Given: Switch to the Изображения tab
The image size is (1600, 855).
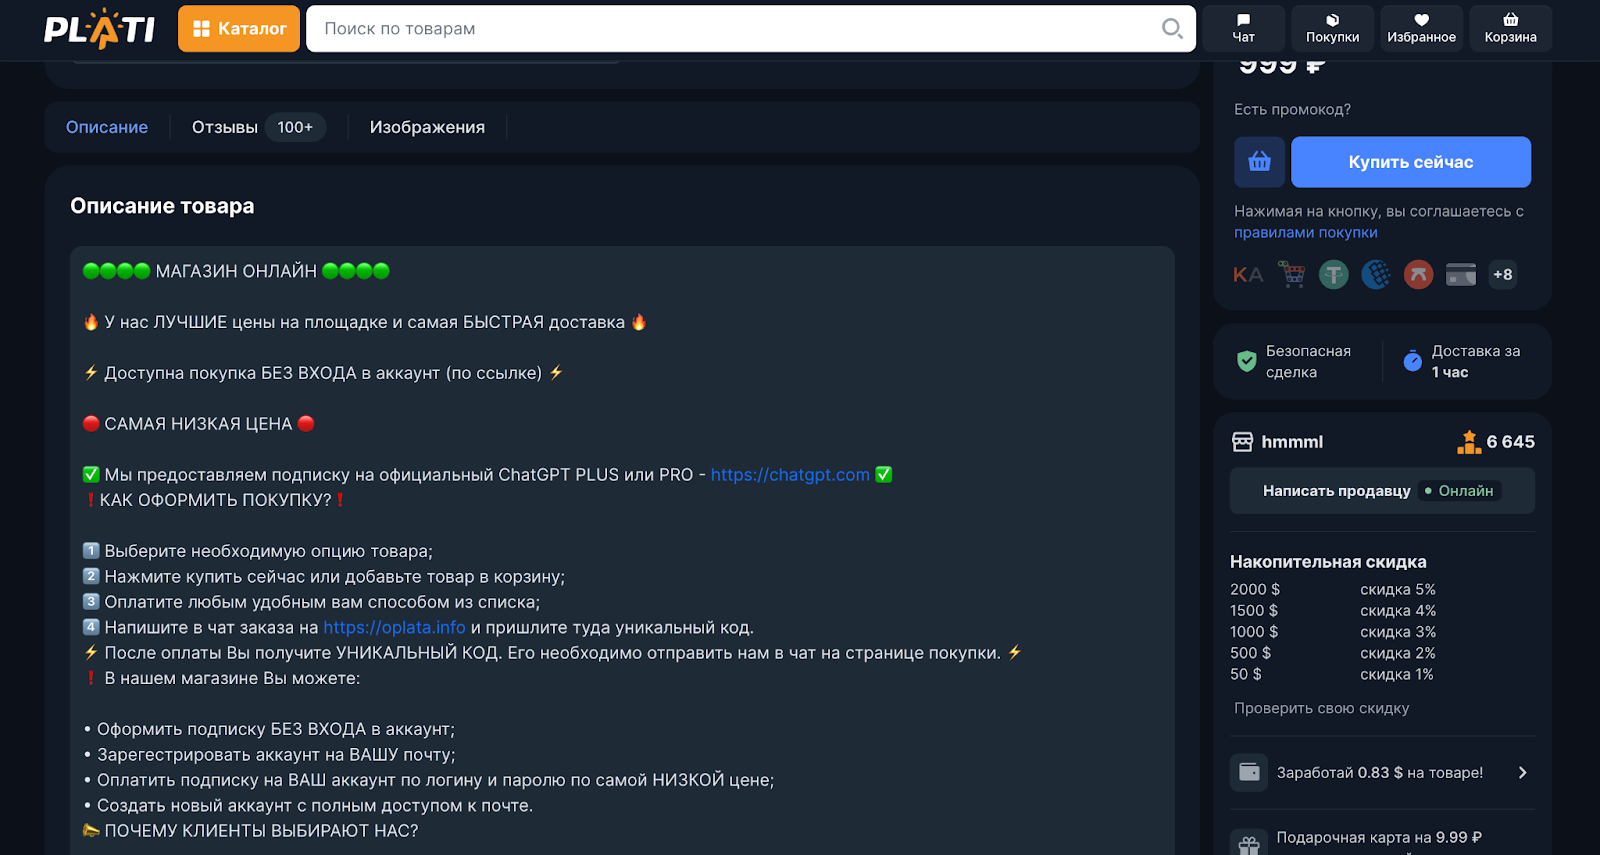Looking at the screenshot, I should [427, 127].
